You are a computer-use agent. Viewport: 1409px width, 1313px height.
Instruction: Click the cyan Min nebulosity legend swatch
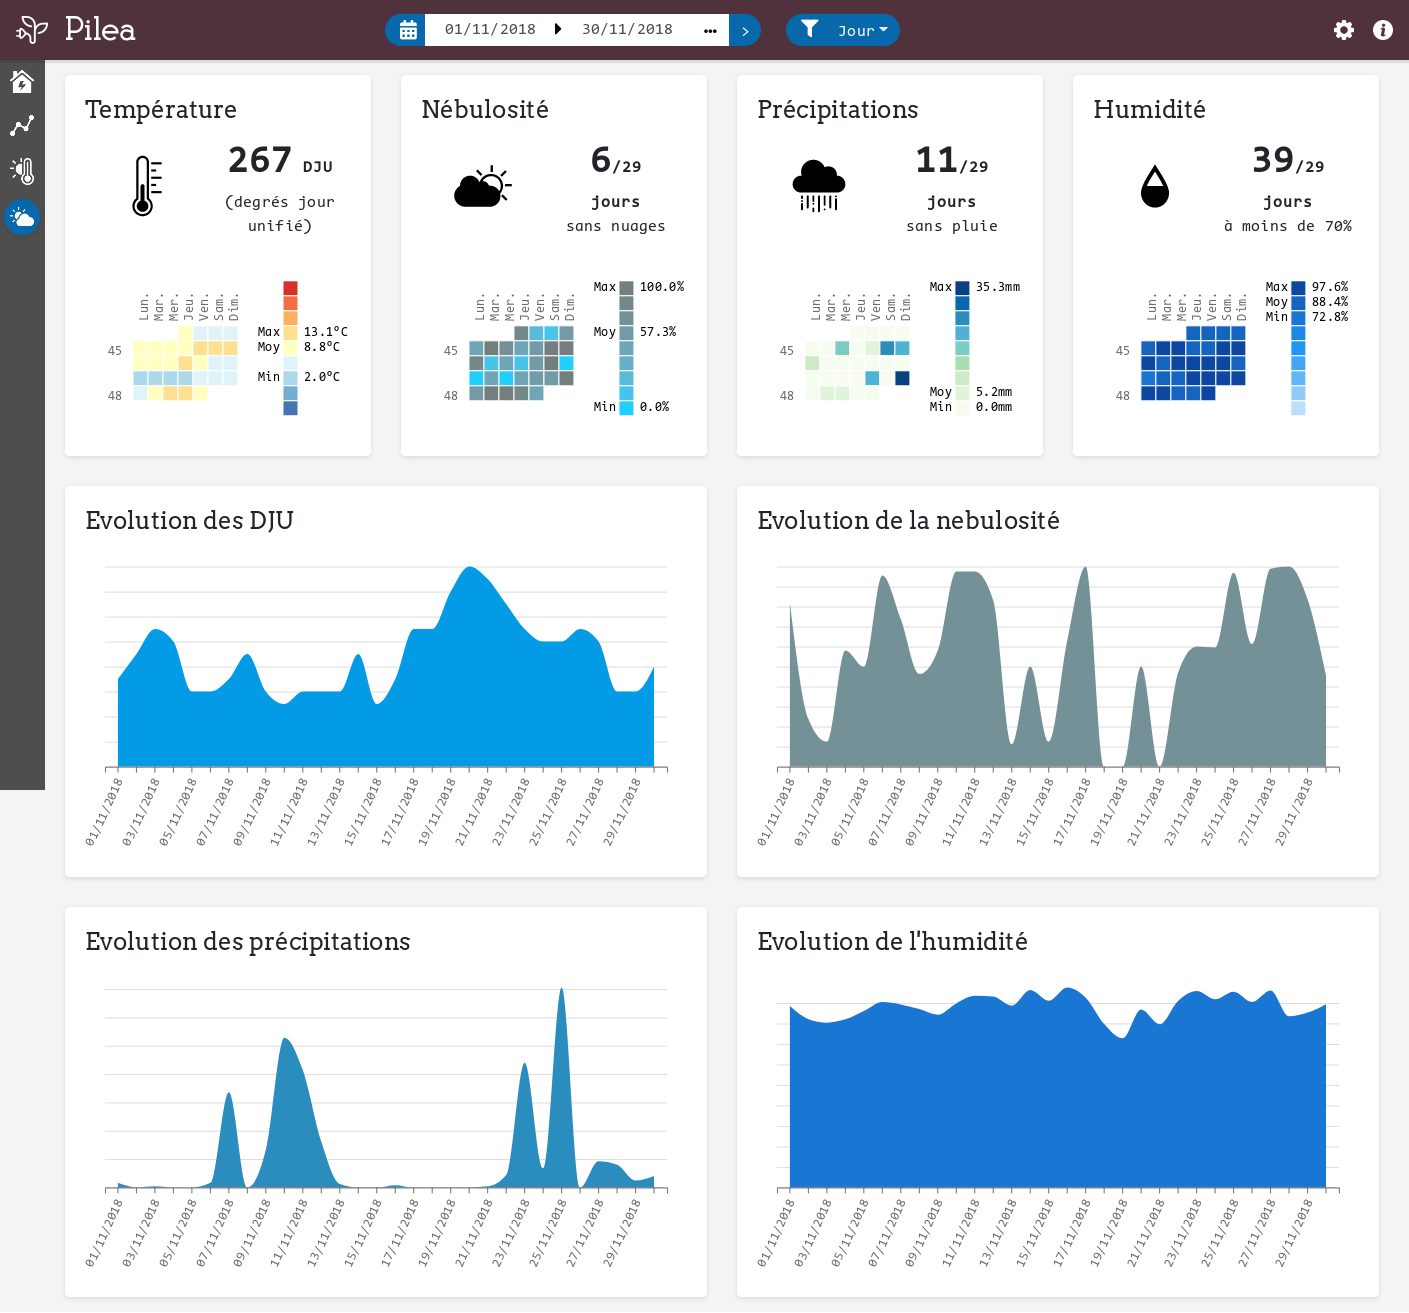626,408
